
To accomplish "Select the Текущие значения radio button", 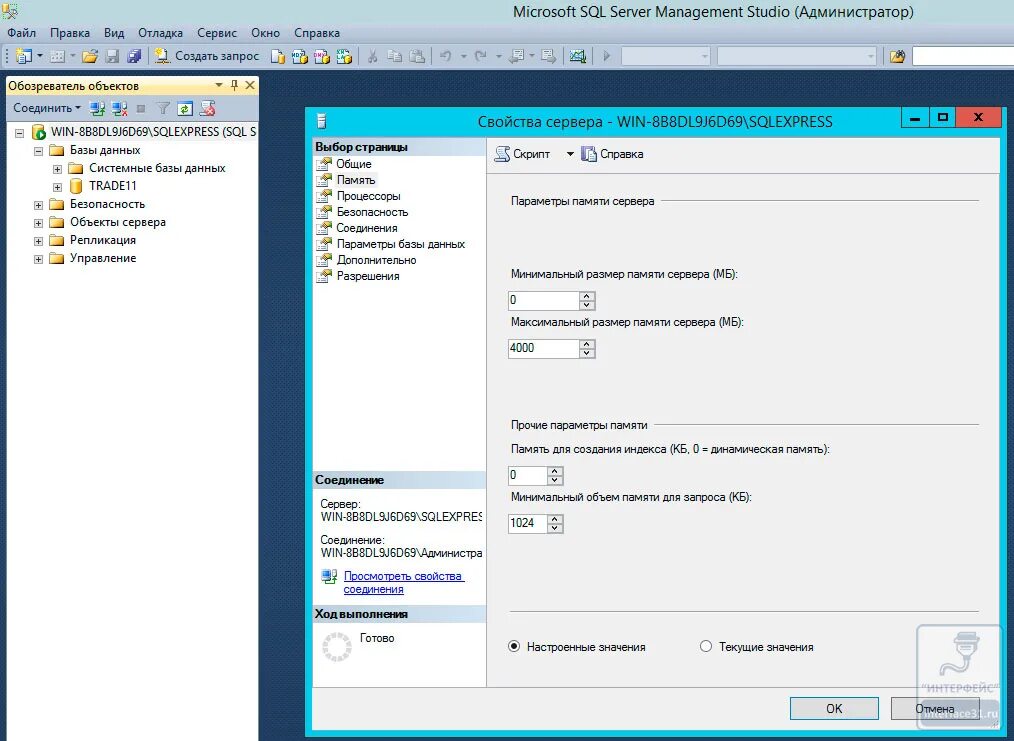I will (x=706, y=647).
